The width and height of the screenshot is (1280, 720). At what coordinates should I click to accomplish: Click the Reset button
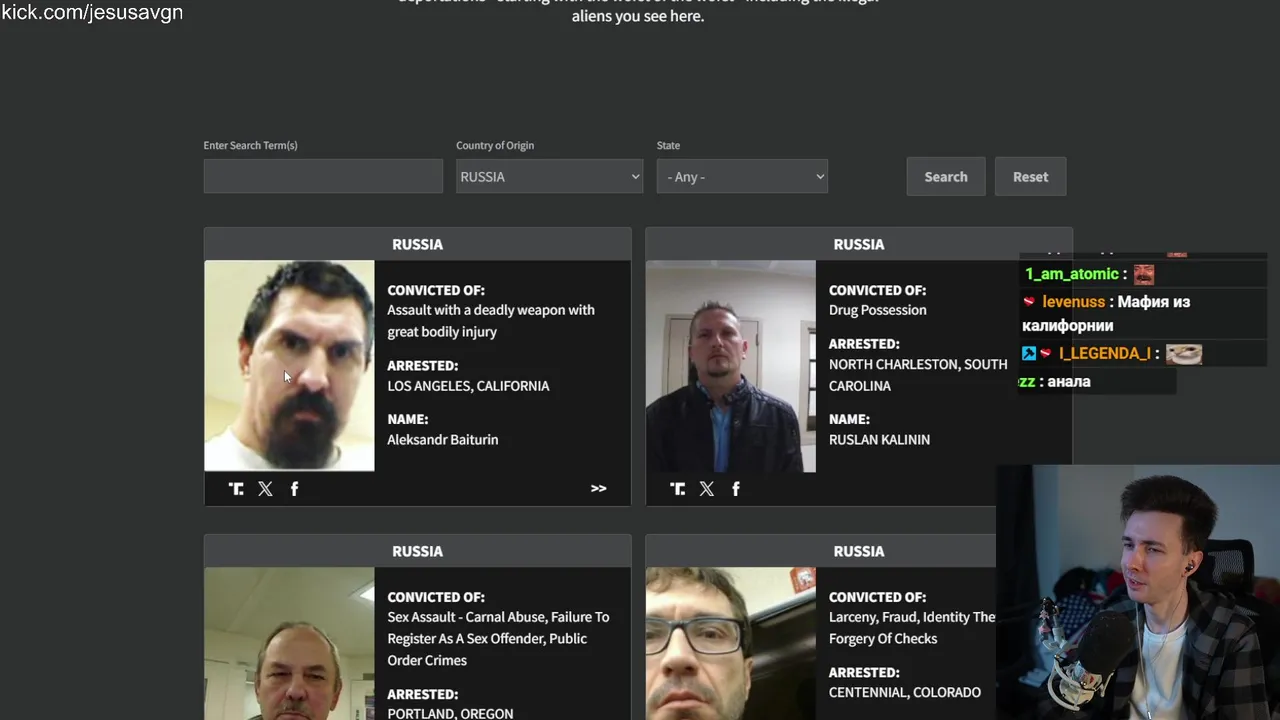1030,177
